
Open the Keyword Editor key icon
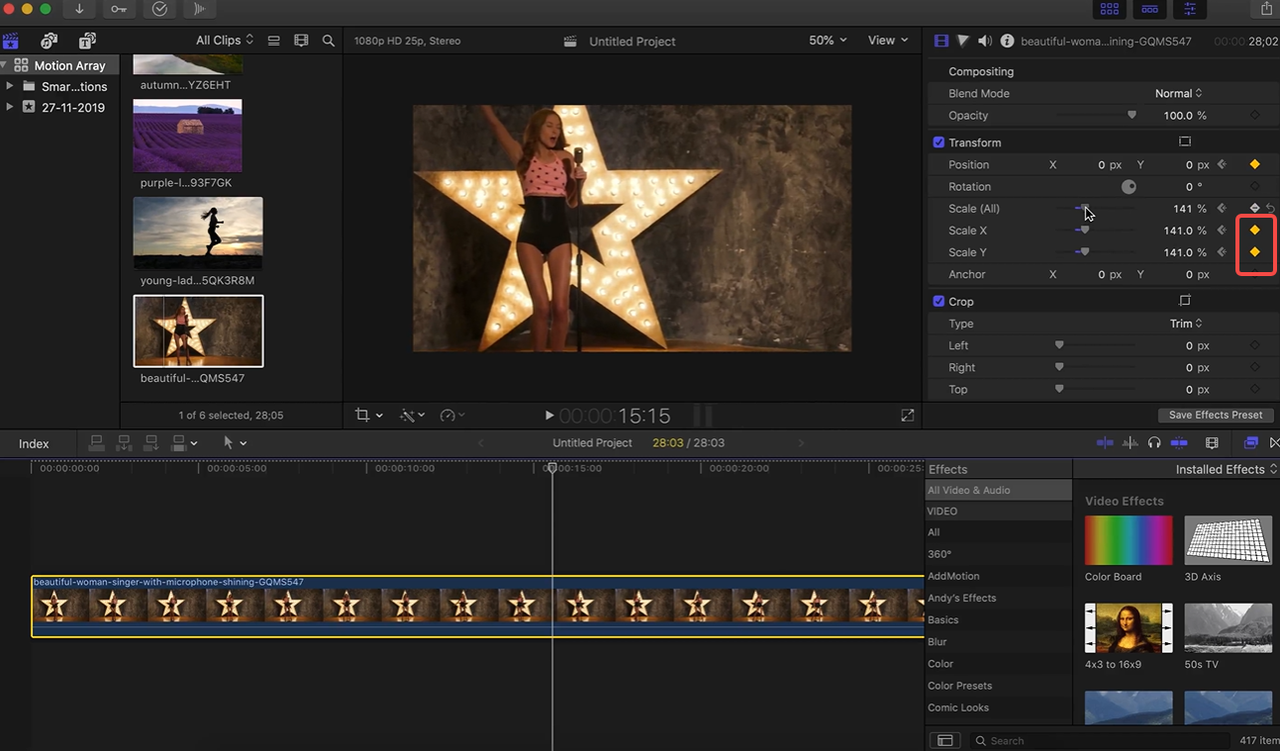[x=119, y=9]
